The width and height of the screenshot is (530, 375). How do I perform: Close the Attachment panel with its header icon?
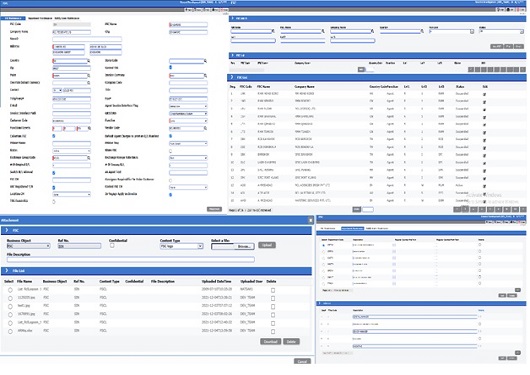click(311, 220)
